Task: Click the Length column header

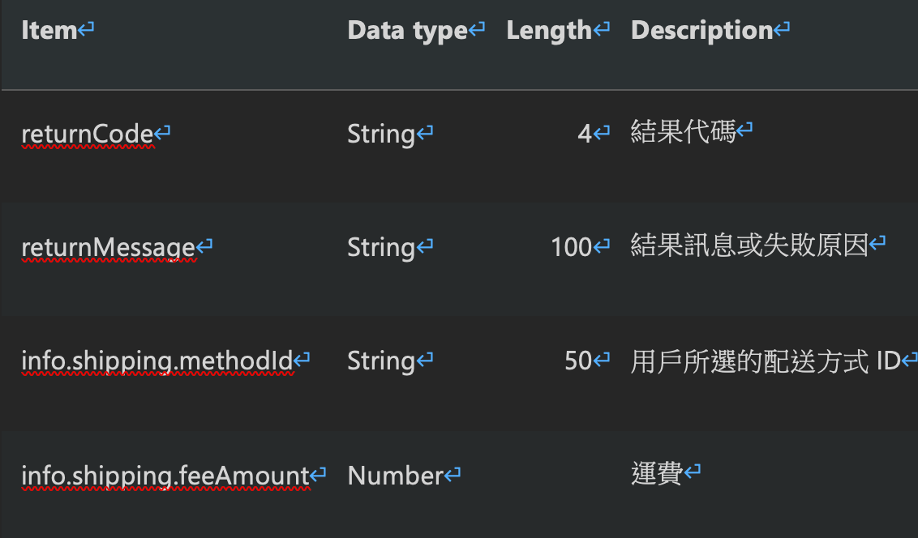Action: (x=549, y=32)
